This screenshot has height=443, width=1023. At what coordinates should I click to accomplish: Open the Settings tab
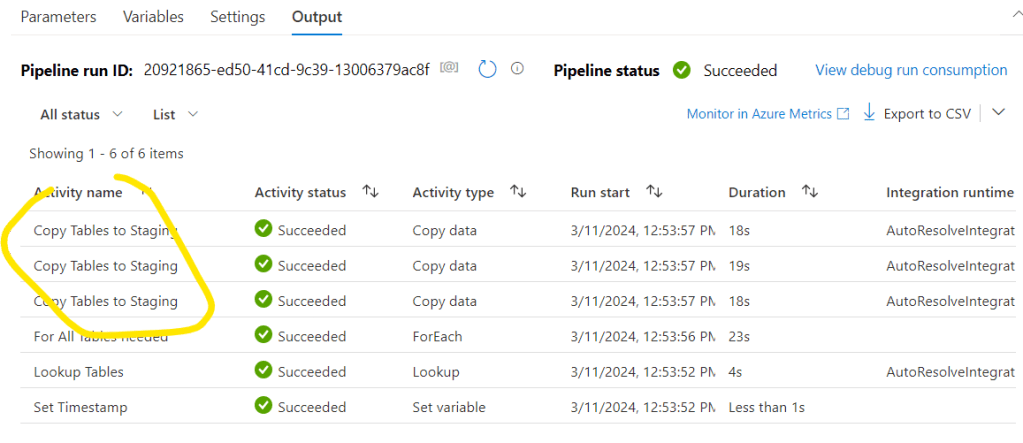(x=238, y=17)
